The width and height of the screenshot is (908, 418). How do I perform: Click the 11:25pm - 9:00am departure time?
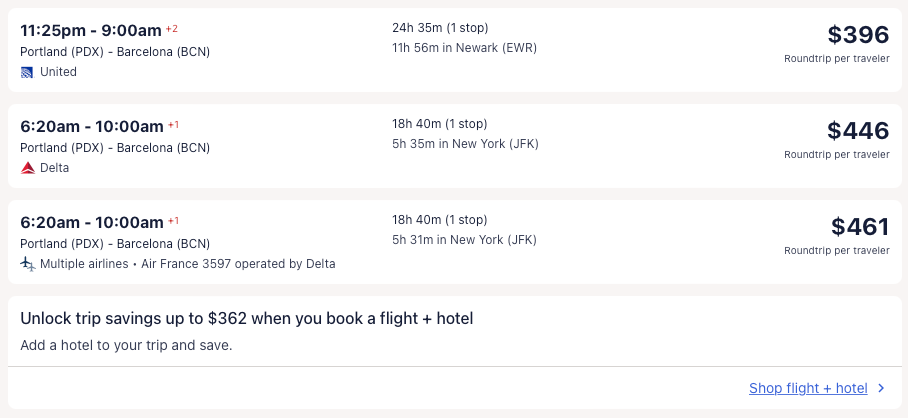coord(91,30)
